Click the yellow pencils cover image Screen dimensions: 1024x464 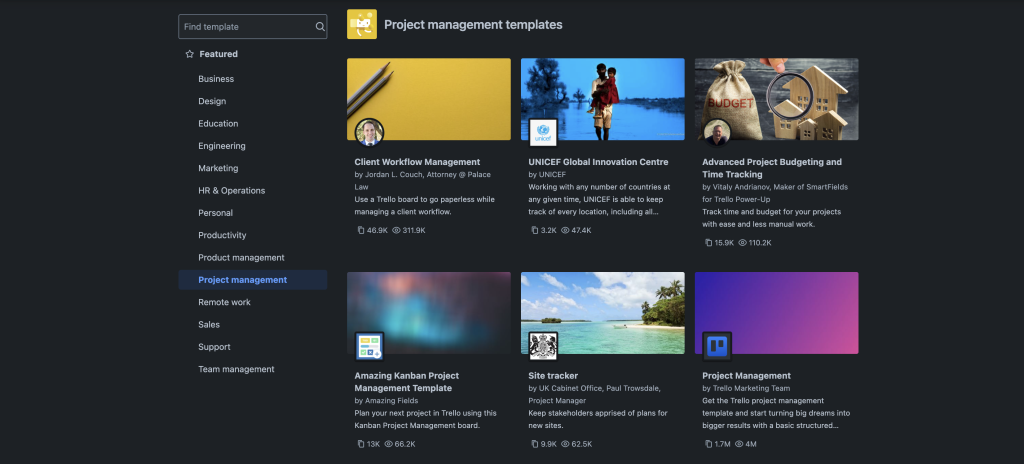click(x=429, y=99)
